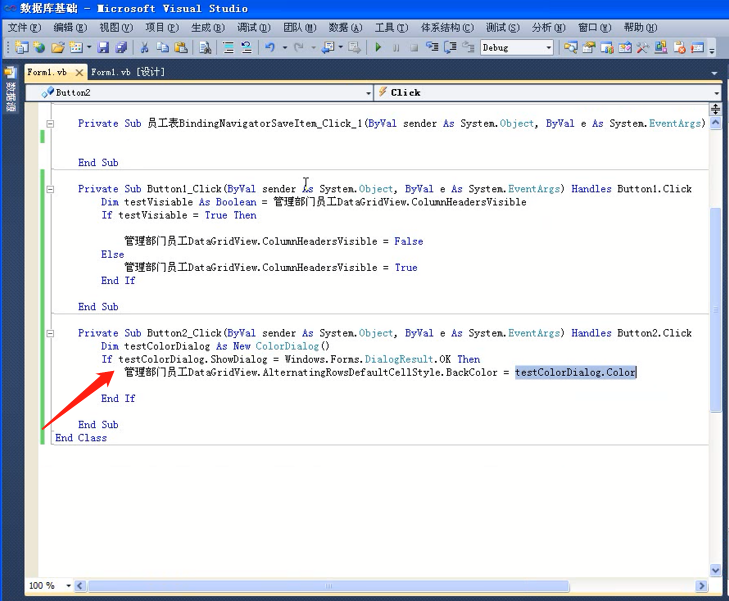729x601 pixels.
Task: Click the New Project toolbar icon
Action: pyautogui.click(x=21, y=47)
